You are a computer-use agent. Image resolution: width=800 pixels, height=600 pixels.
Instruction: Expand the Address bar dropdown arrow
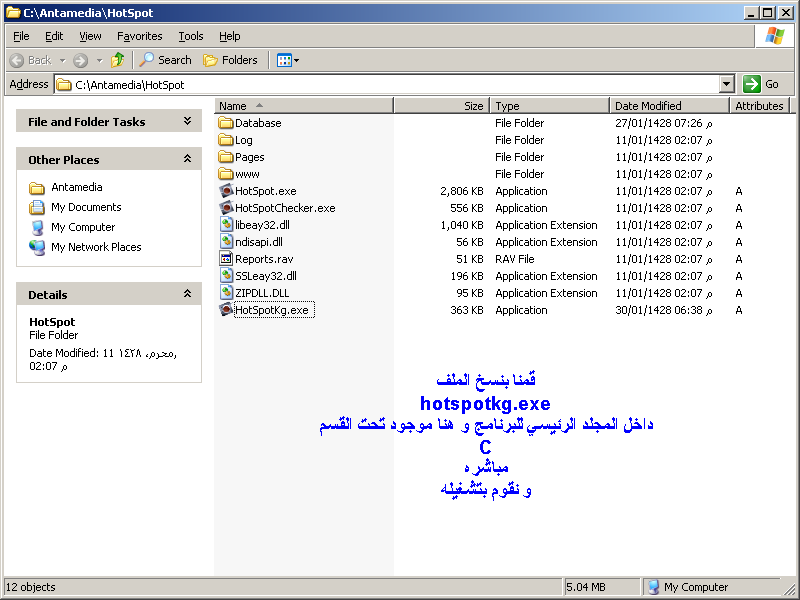(x=727, y=85)
